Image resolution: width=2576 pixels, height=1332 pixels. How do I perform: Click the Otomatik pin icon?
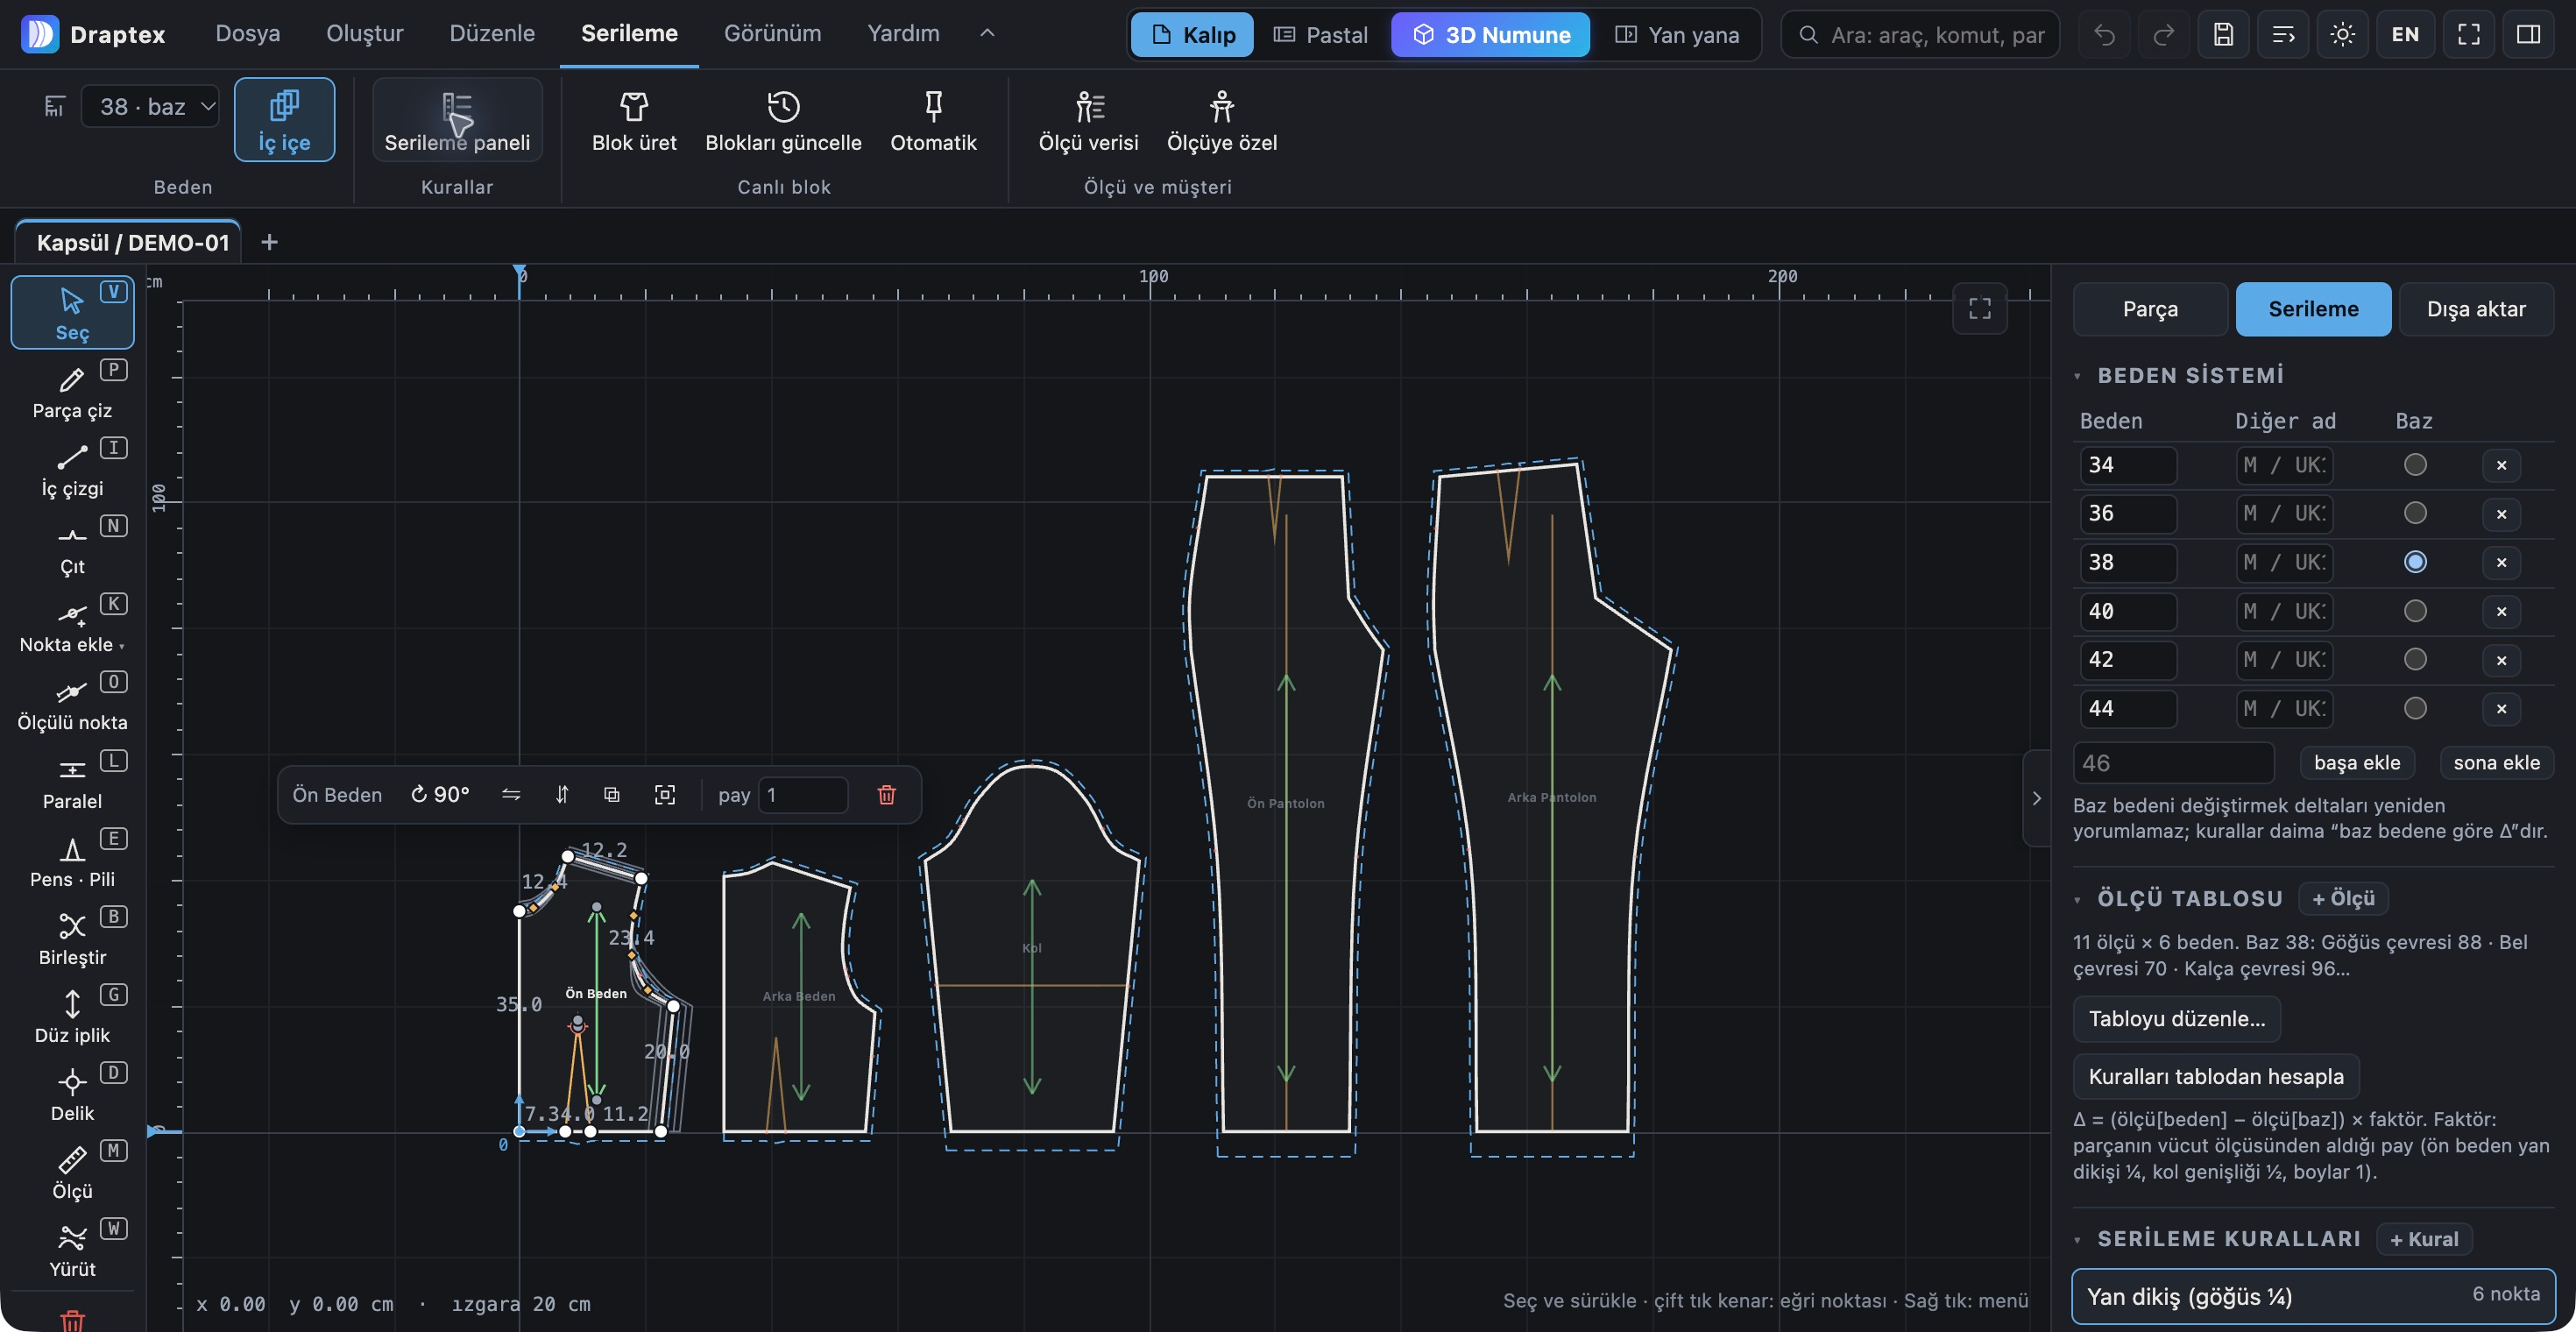933,106
